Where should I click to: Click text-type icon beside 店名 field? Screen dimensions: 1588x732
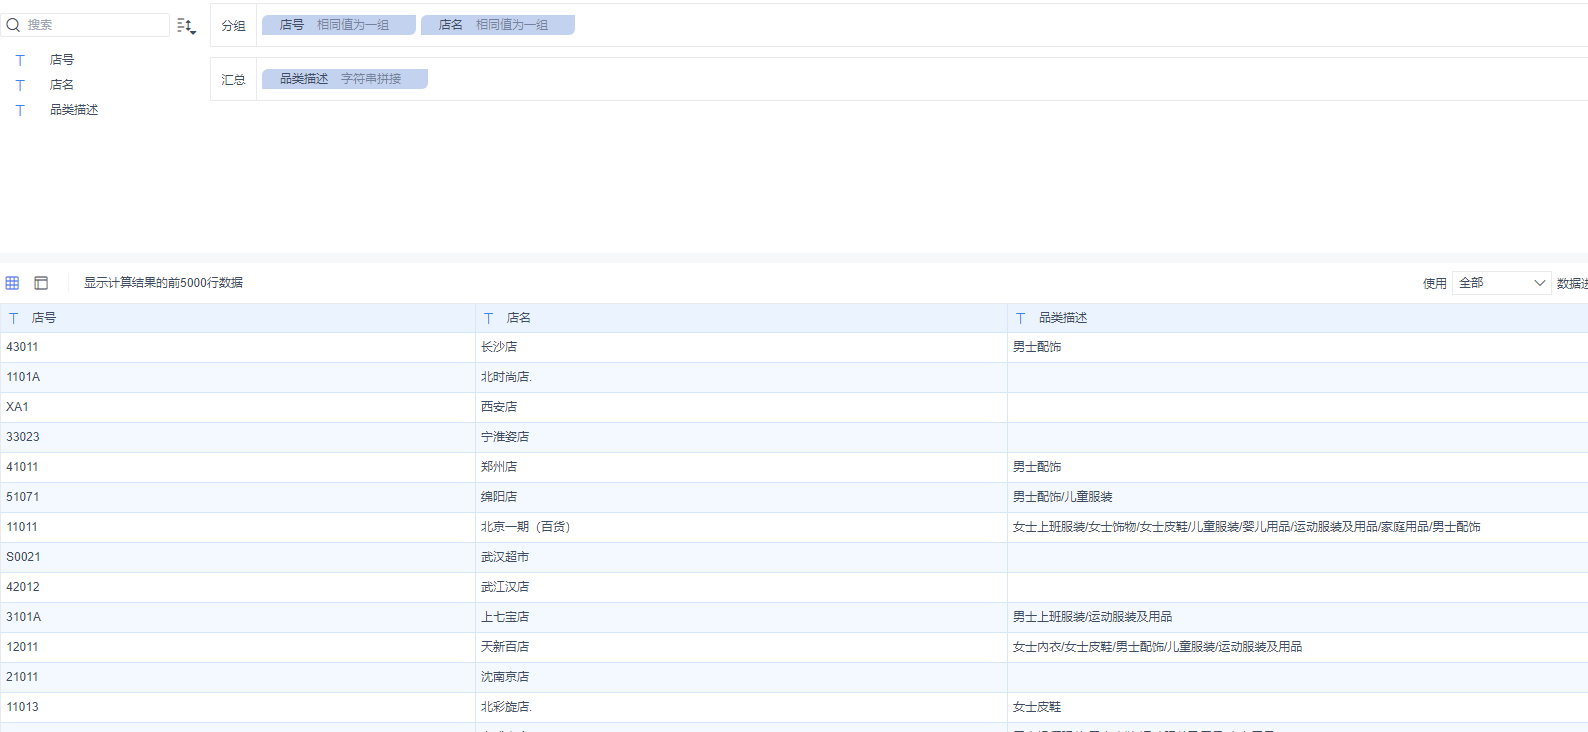click(20, 85)
